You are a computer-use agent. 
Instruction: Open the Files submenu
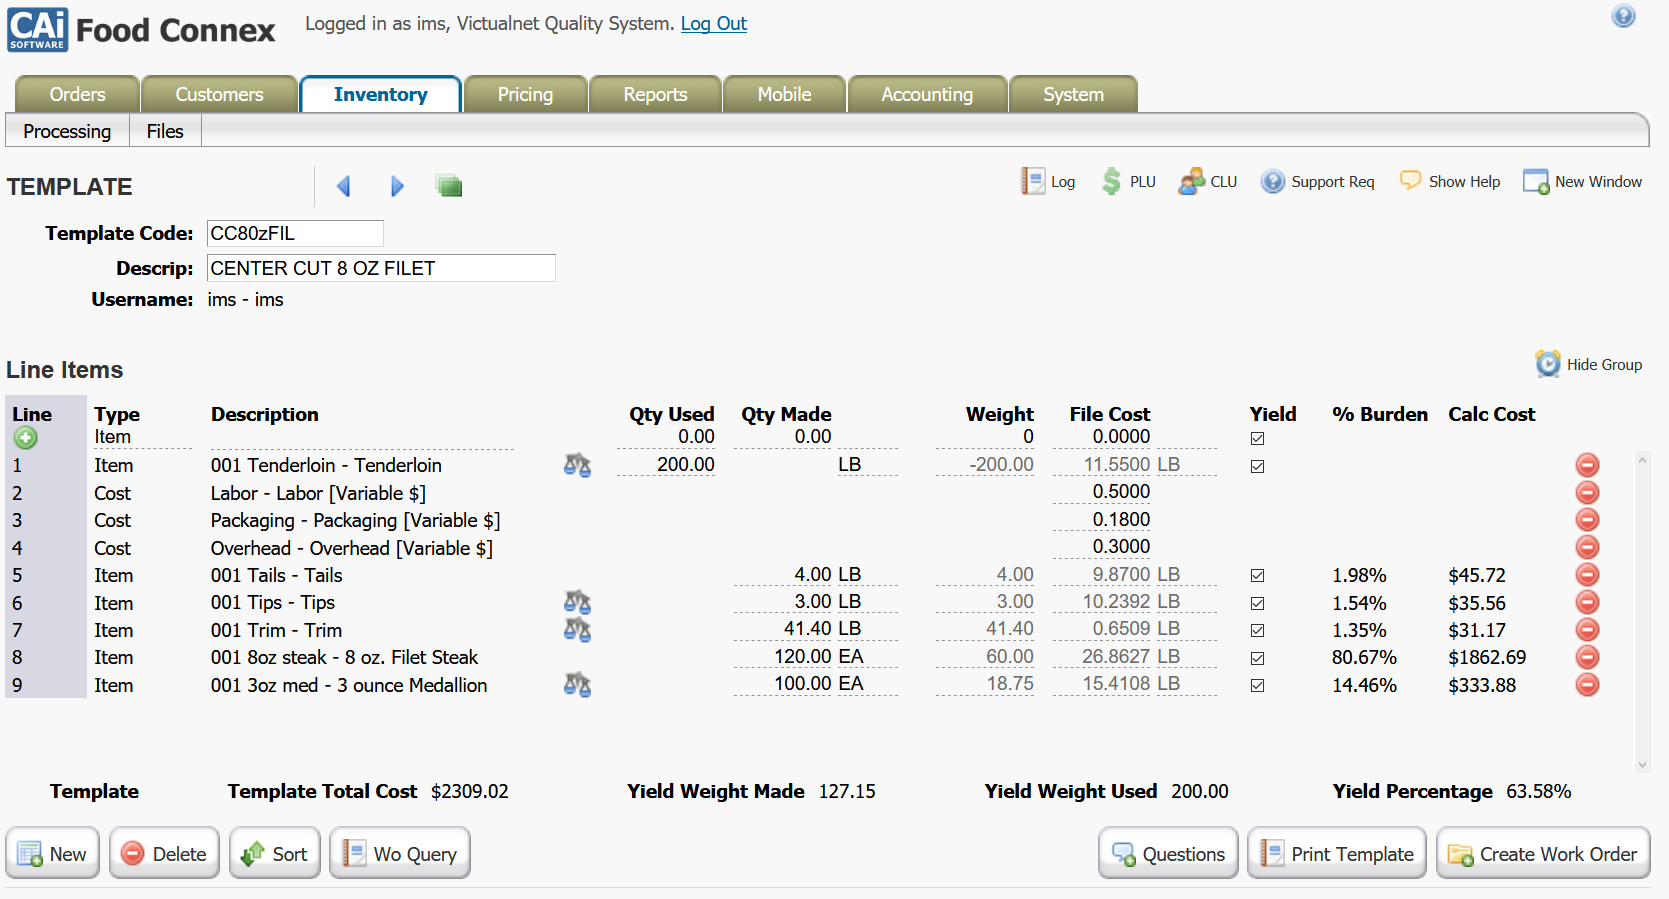point(165,131)
